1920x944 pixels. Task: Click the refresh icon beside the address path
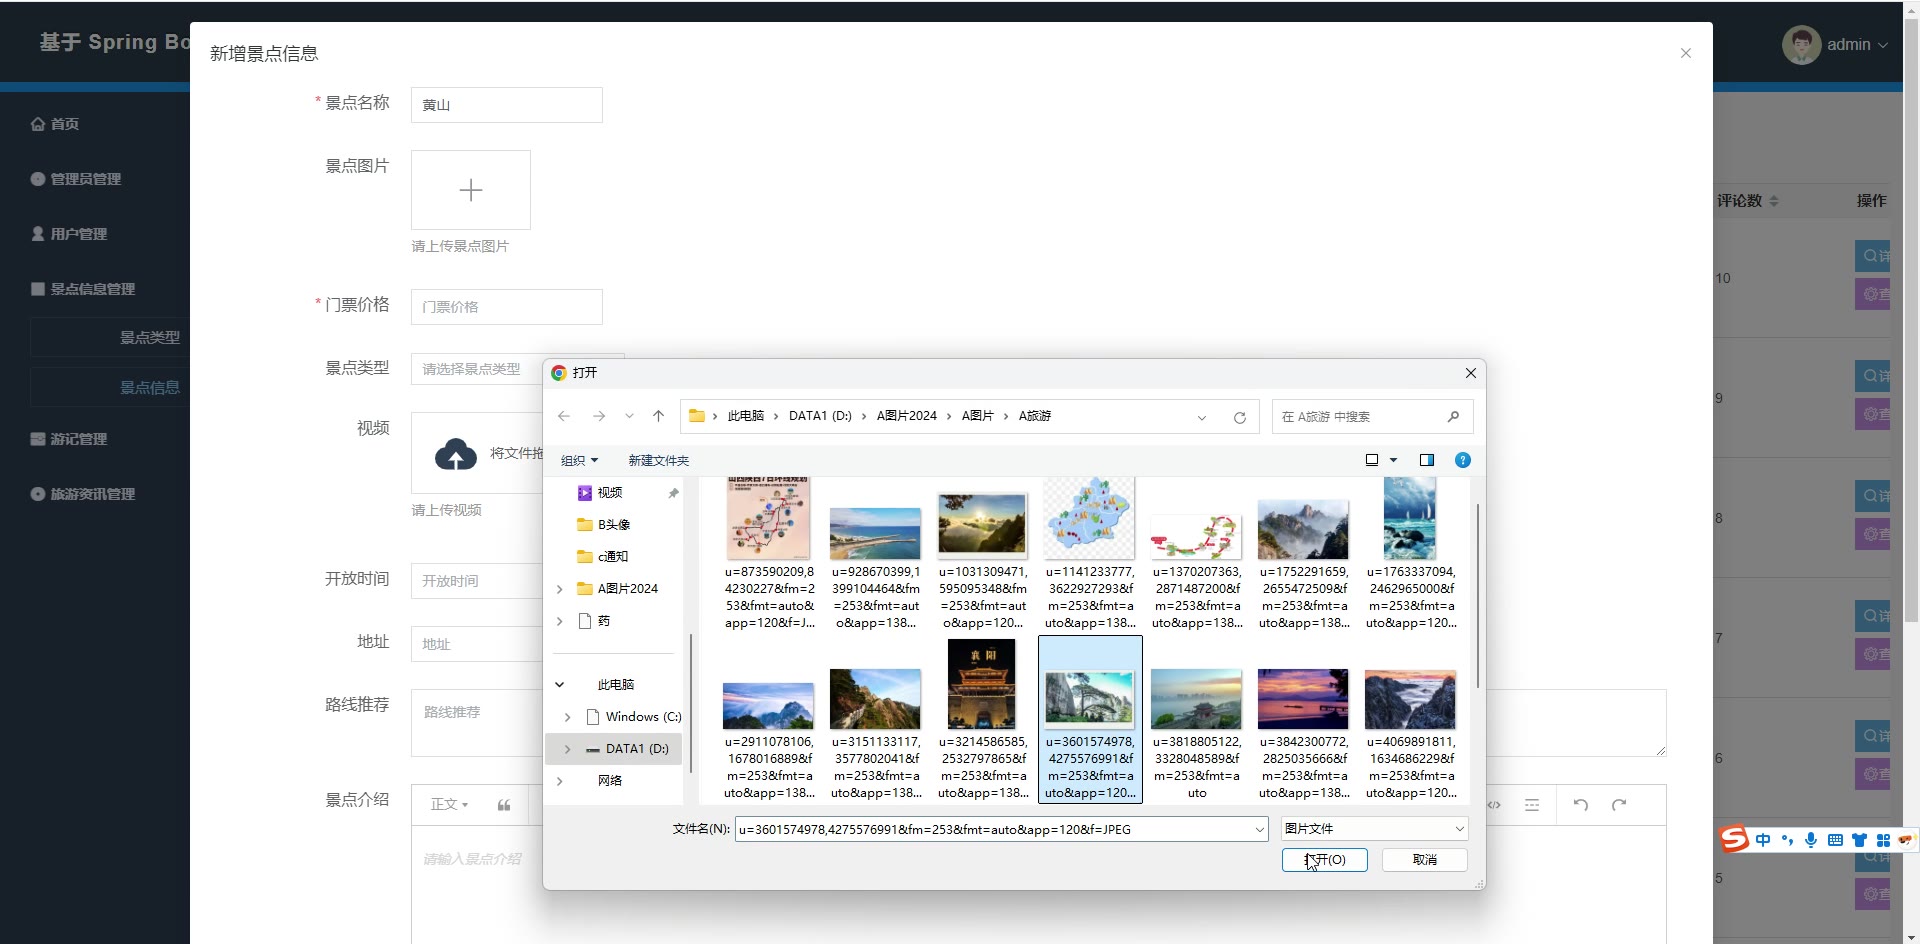[x=1239, y=418]
